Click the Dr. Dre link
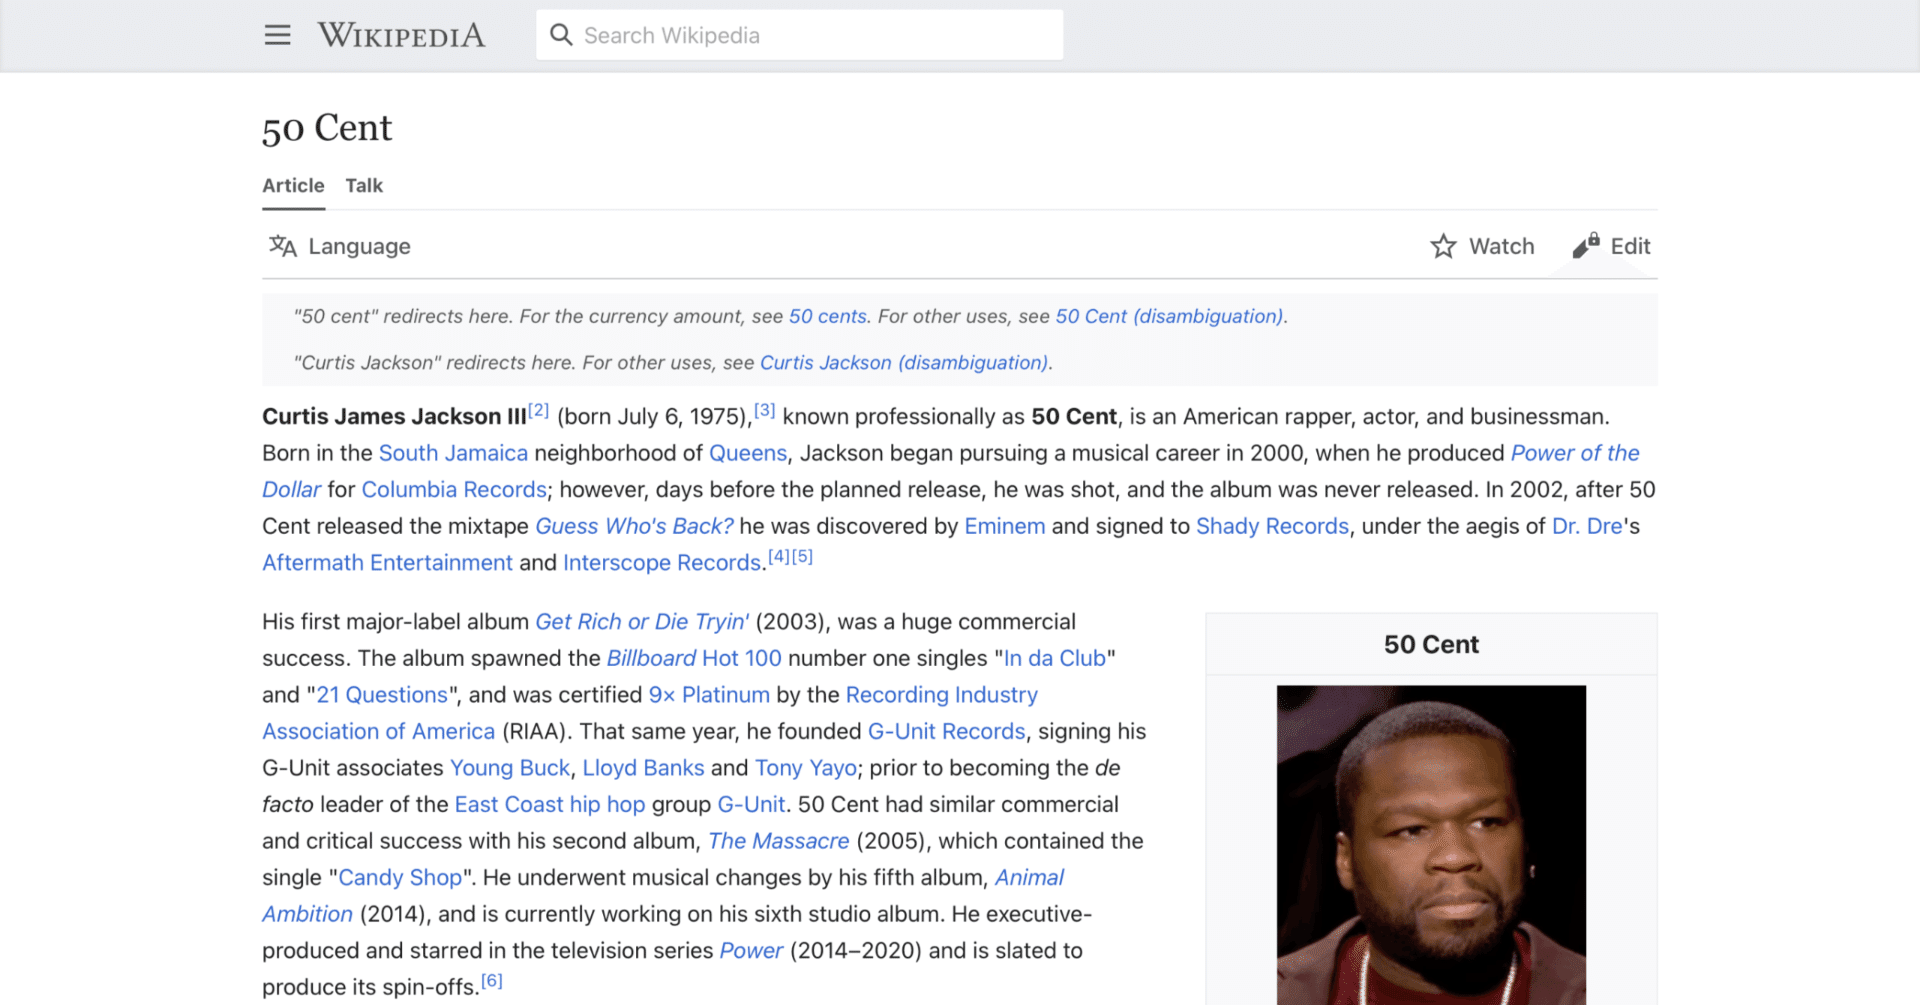The width and height of the screenshot is (1920, 1005). point(1586,525)
